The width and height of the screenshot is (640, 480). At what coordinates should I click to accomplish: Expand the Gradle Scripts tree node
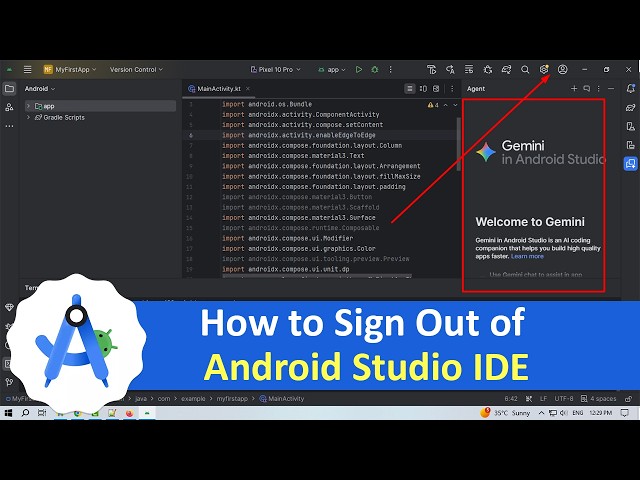click(28, 117)
